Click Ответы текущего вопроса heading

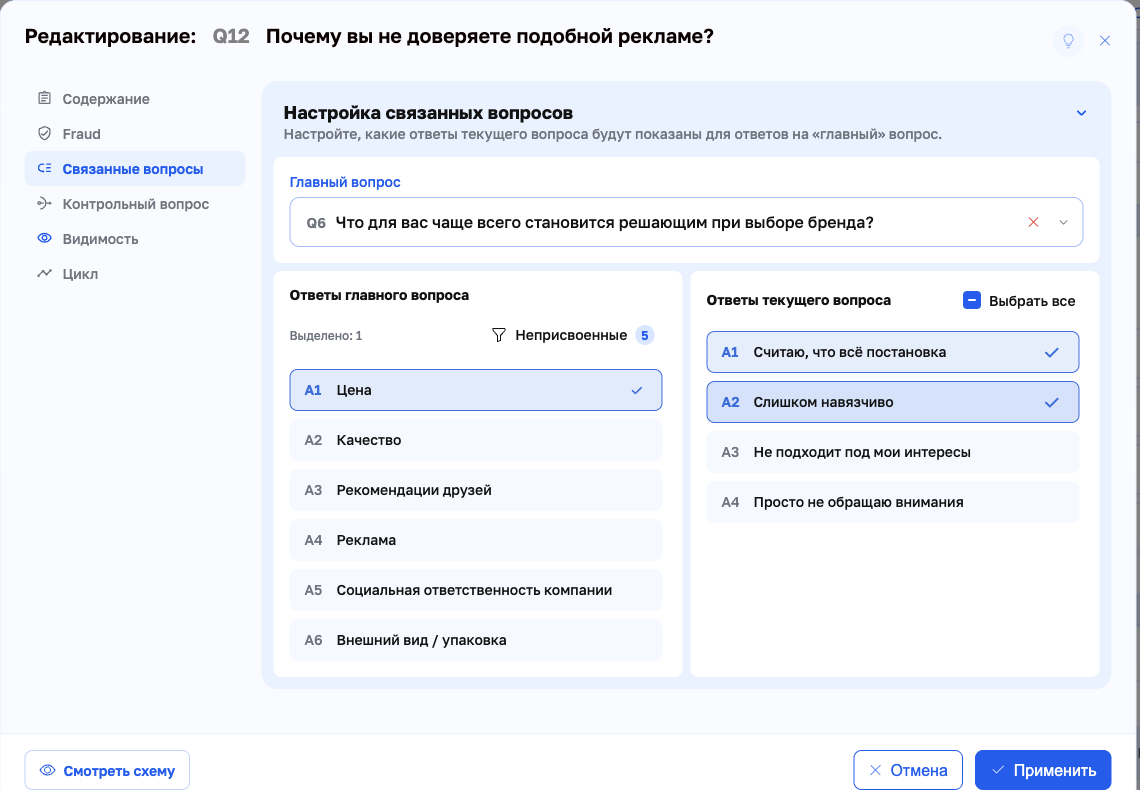pos(798,300)
